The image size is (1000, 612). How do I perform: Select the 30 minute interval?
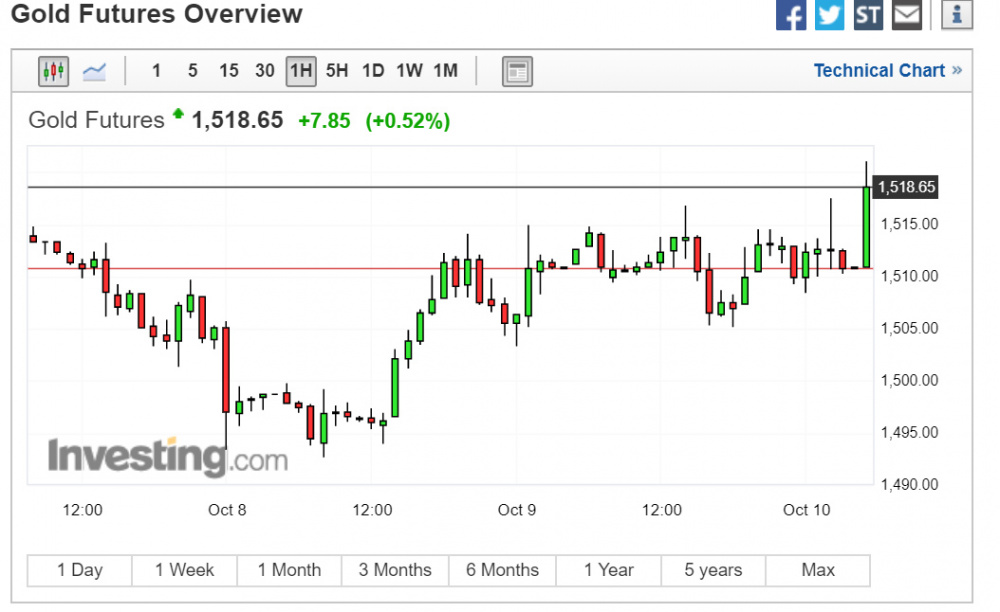click(265, 71)
